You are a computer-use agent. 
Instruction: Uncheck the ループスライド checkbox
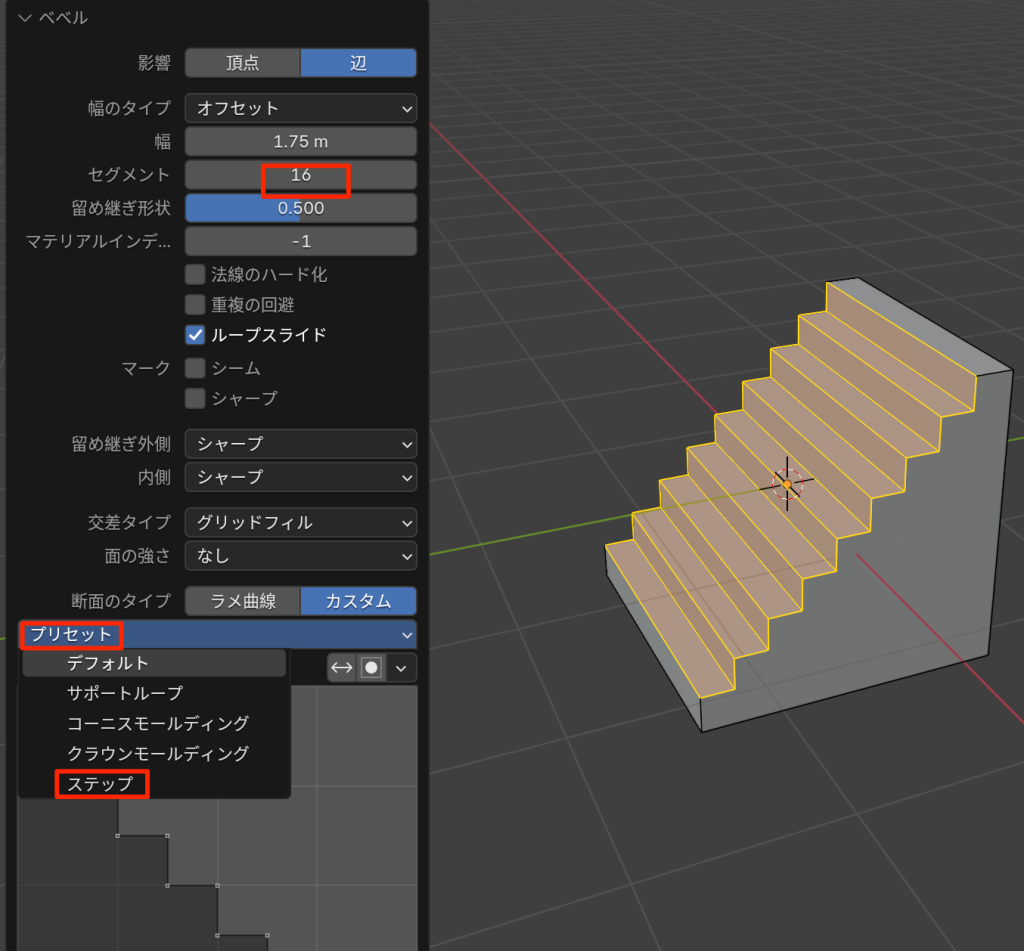195,335
